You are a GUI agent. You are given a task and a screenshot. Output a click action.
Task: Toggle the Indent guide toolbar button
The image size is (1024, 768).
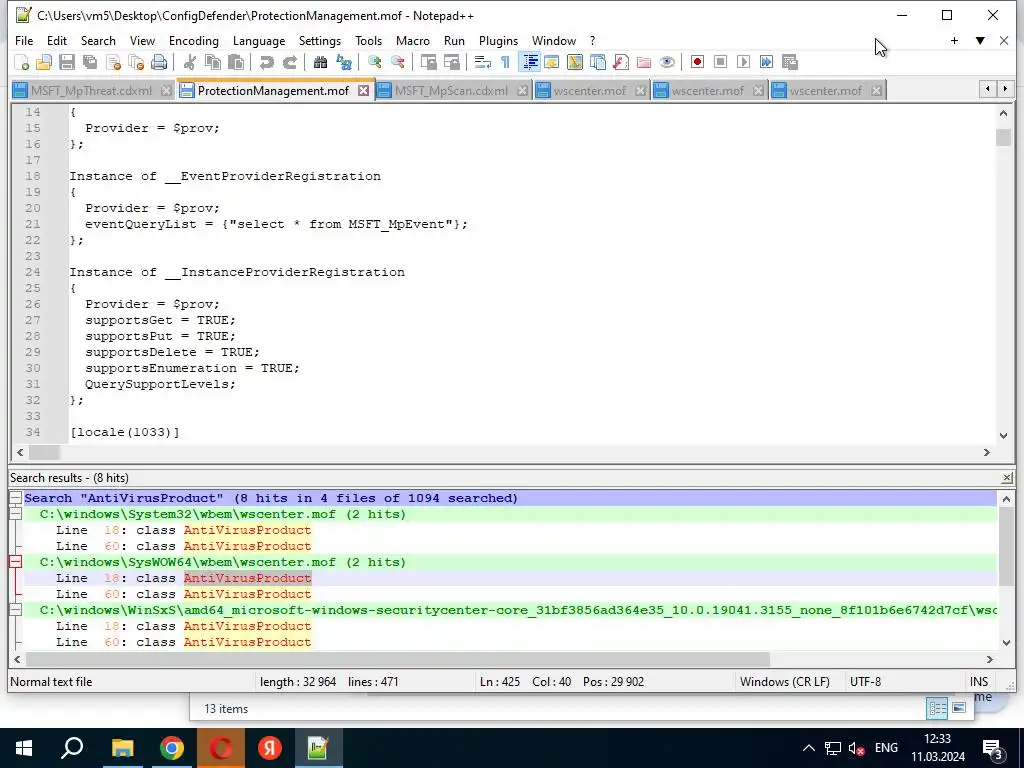click(x=530, y=62)
